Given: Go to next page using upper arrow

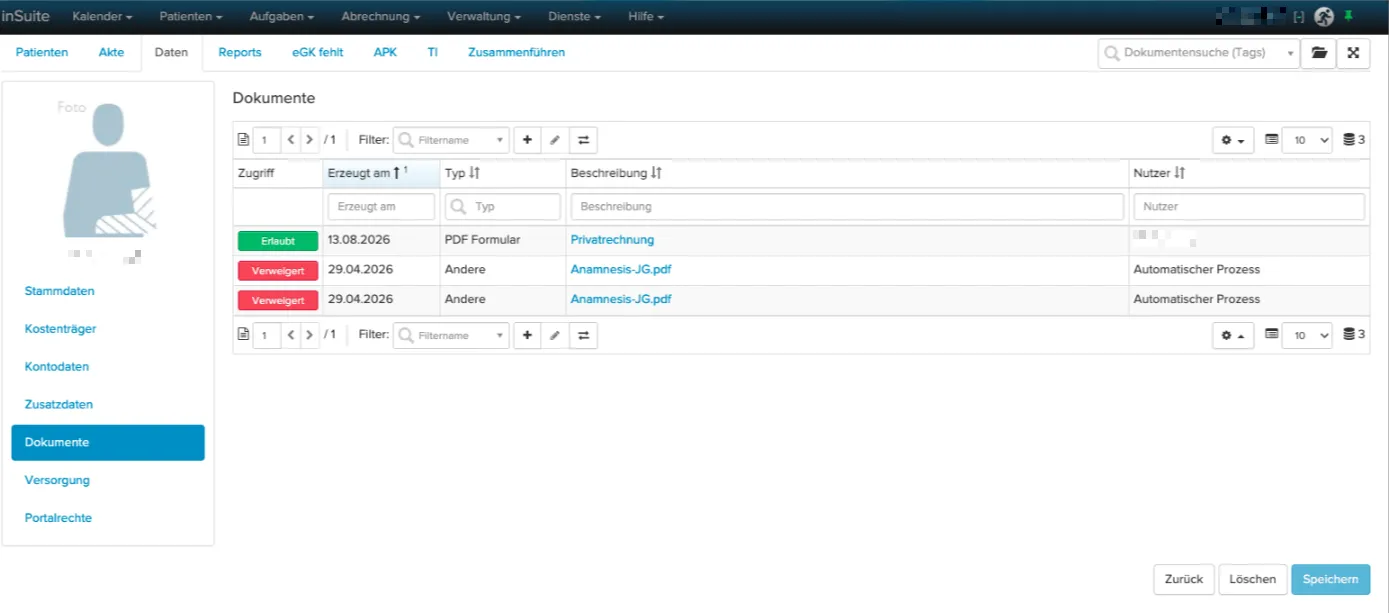Looking at the screenshot, I should 310,140.
